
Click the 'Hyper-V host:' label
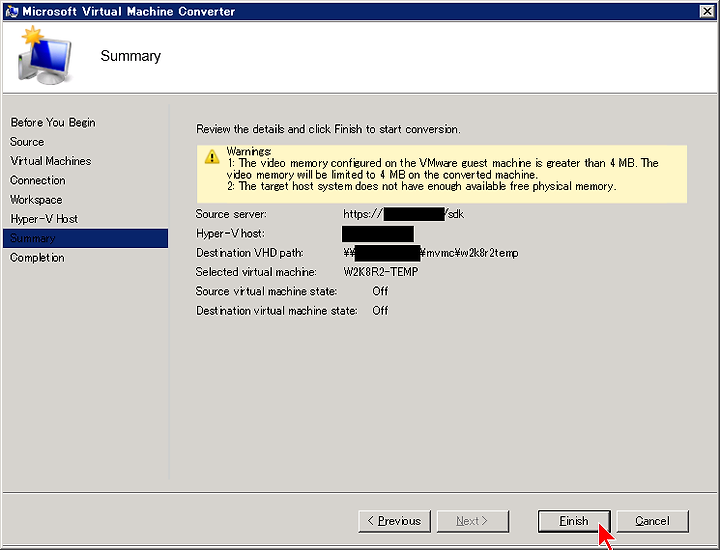tap(230, 233)
